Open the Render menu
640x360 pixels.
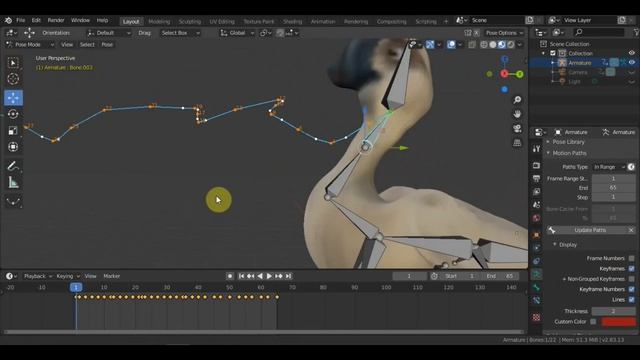[x=56, y=20]
